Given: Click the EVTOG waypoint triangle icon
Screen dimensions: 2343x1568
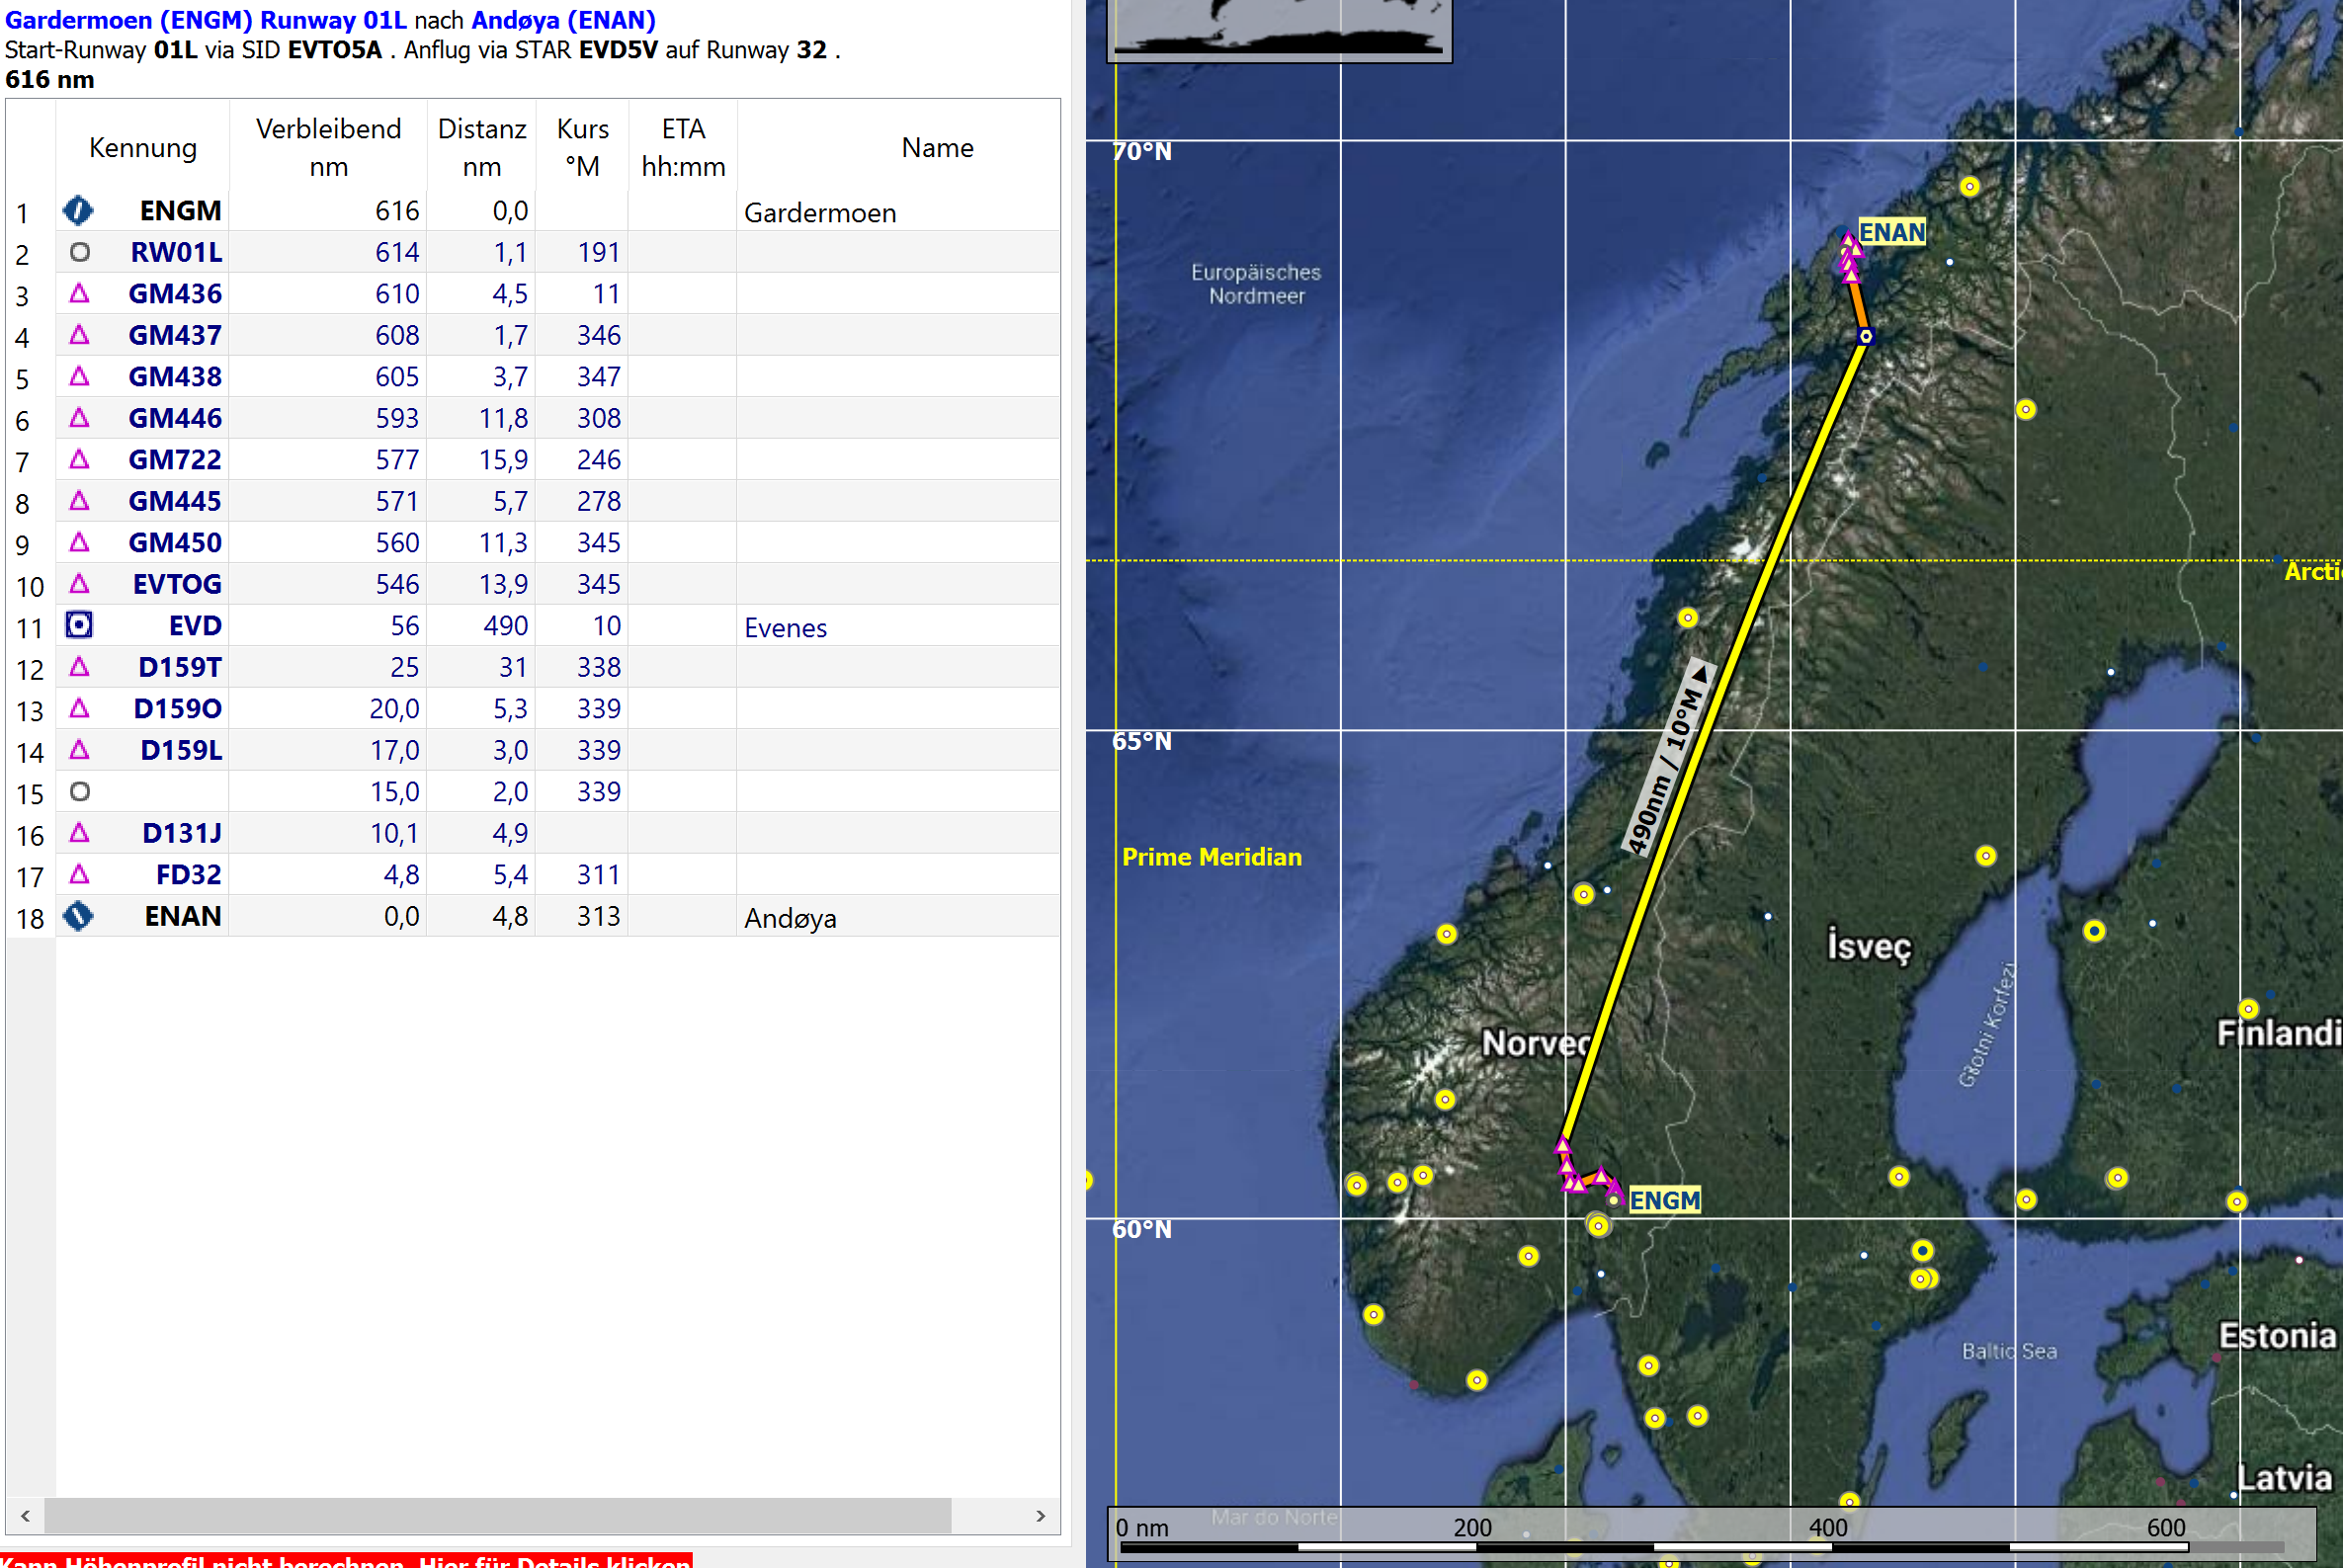Looking at the screenshot, I should point(80,583).
